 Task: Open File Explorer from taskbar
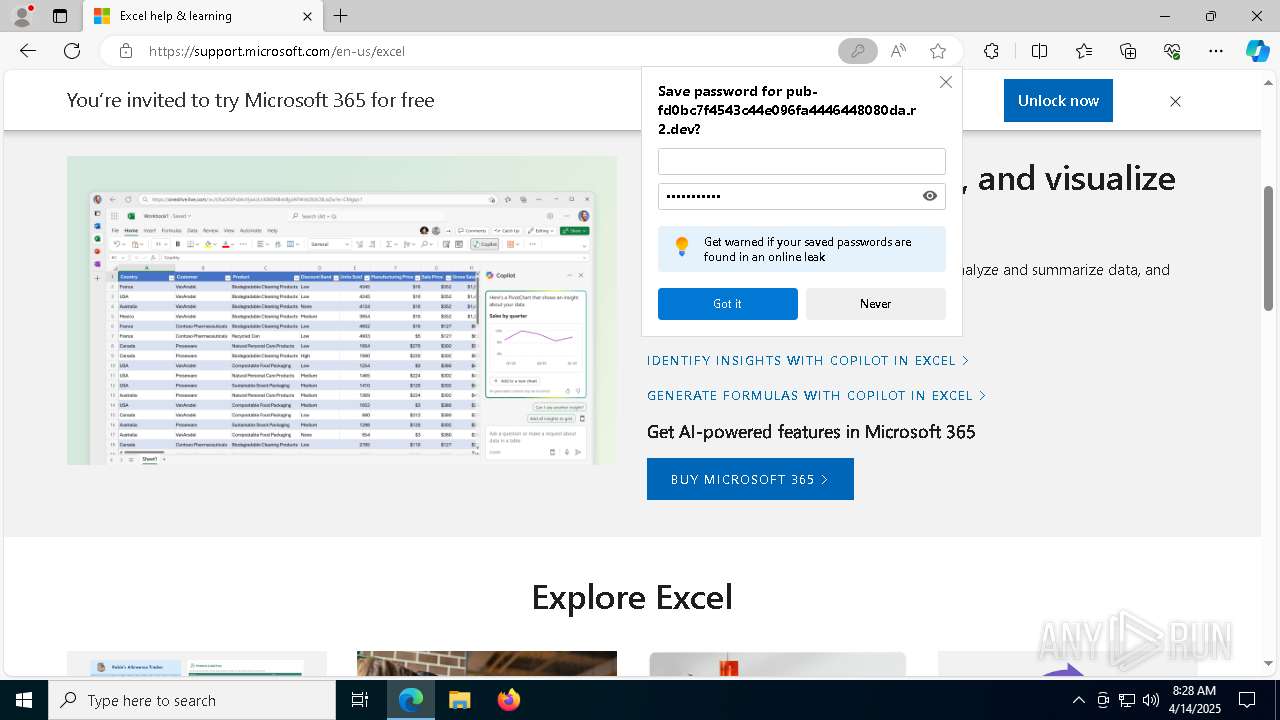click(x=459, y=700)
